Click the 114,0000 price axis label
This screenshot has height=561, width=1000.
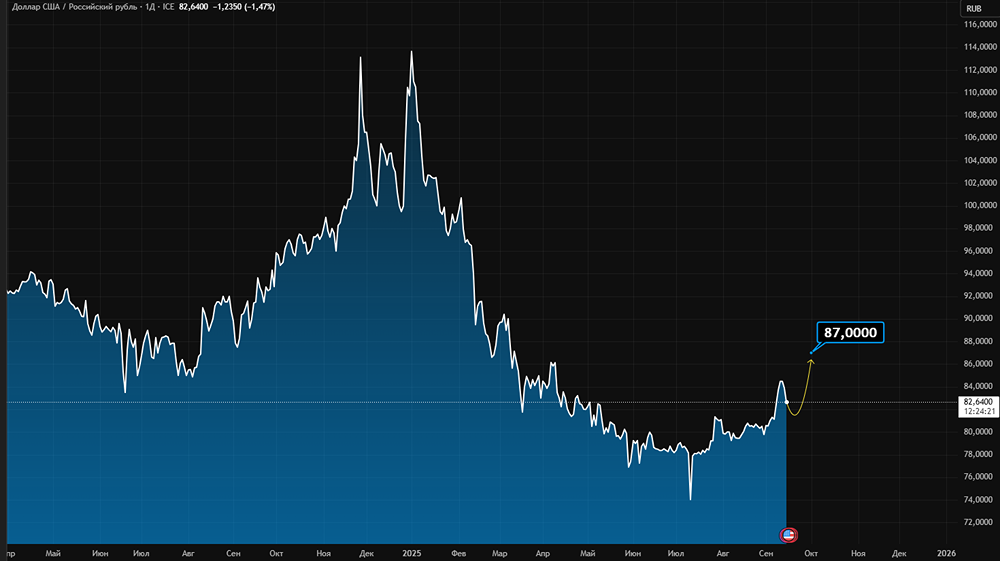pyautogui.click(x=980, y=47)
